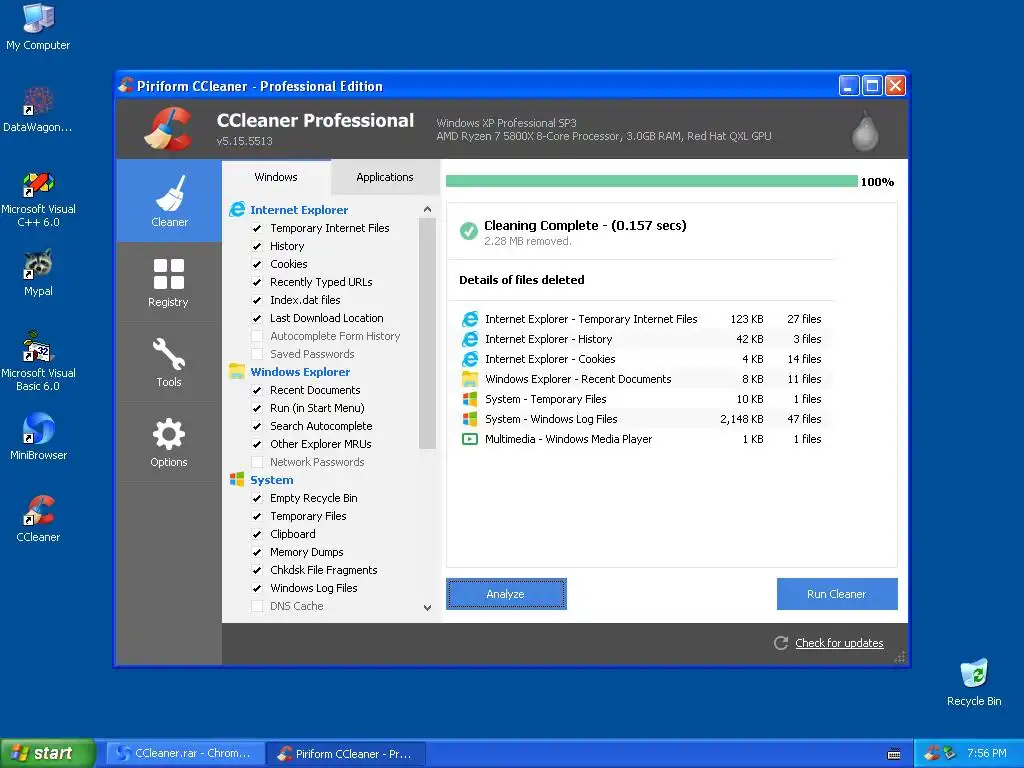
Task: Click '27 files' count in results
Action: point(804,319)
